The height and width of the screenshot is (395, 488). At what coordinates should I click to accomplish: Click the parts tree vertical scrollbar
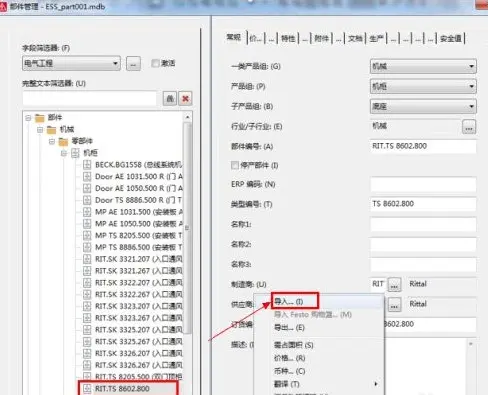(x=187, y=228)
